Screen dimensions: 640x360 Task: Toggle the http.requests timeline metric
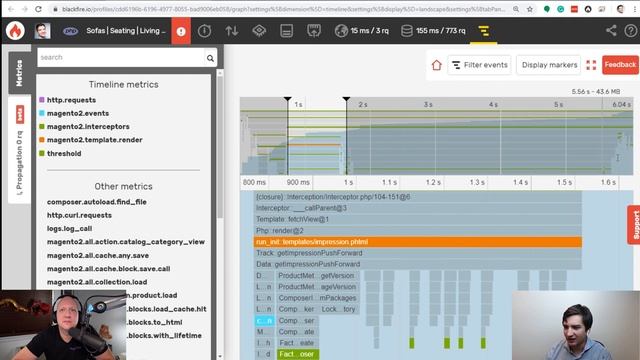pos(71,100)
